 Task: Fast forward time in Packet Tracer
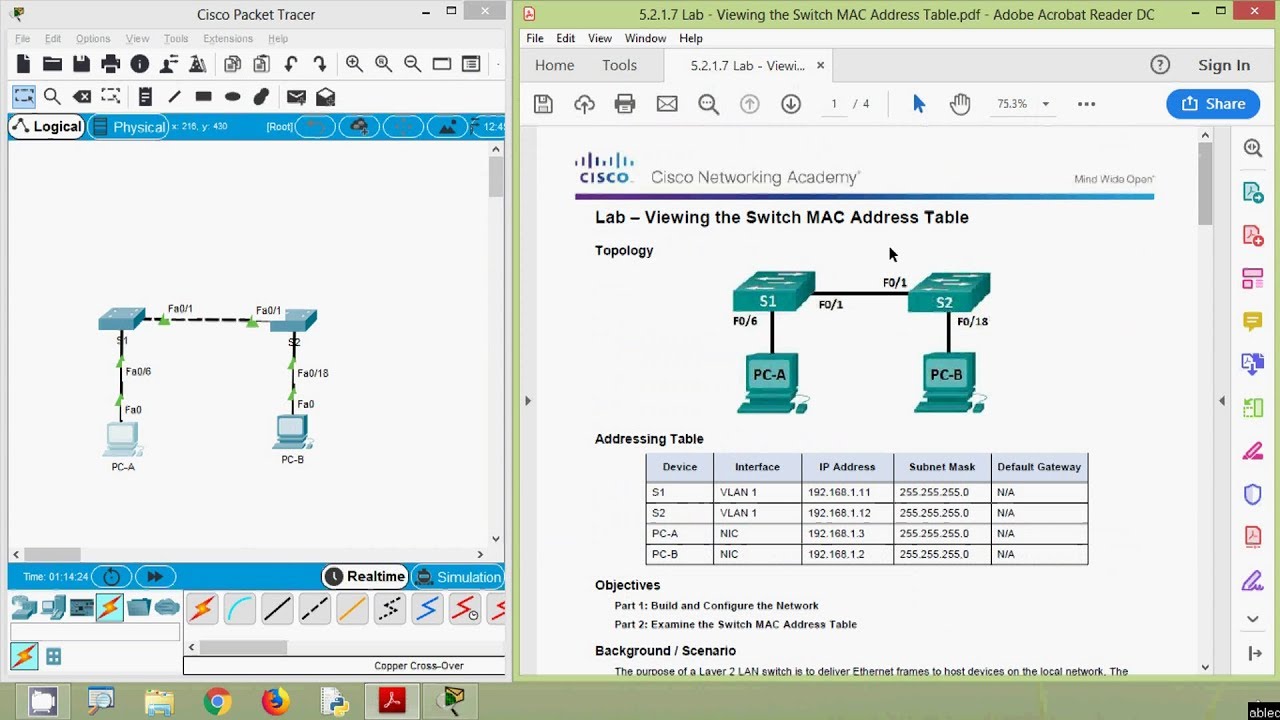155,577
